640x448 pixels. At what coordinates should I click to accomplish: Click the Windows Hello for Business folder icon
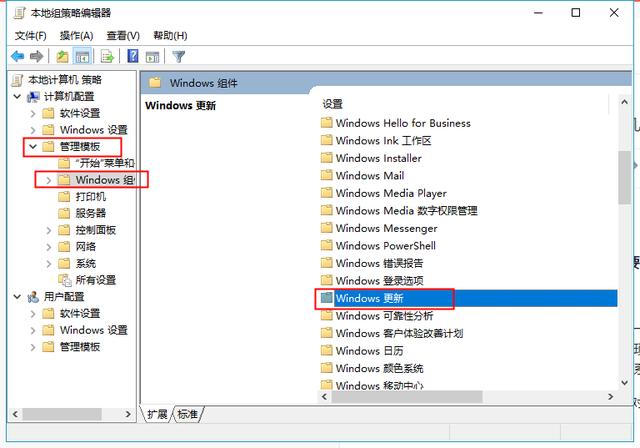tap(327, 123)
